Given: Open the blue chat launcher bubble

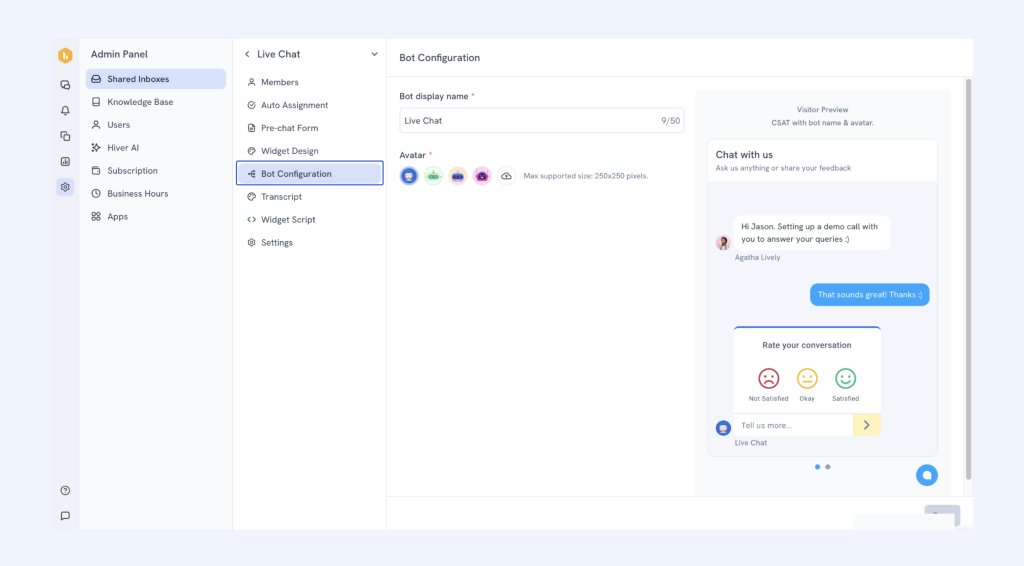Looking at the screenshot, I should click(x=926, y=475).
